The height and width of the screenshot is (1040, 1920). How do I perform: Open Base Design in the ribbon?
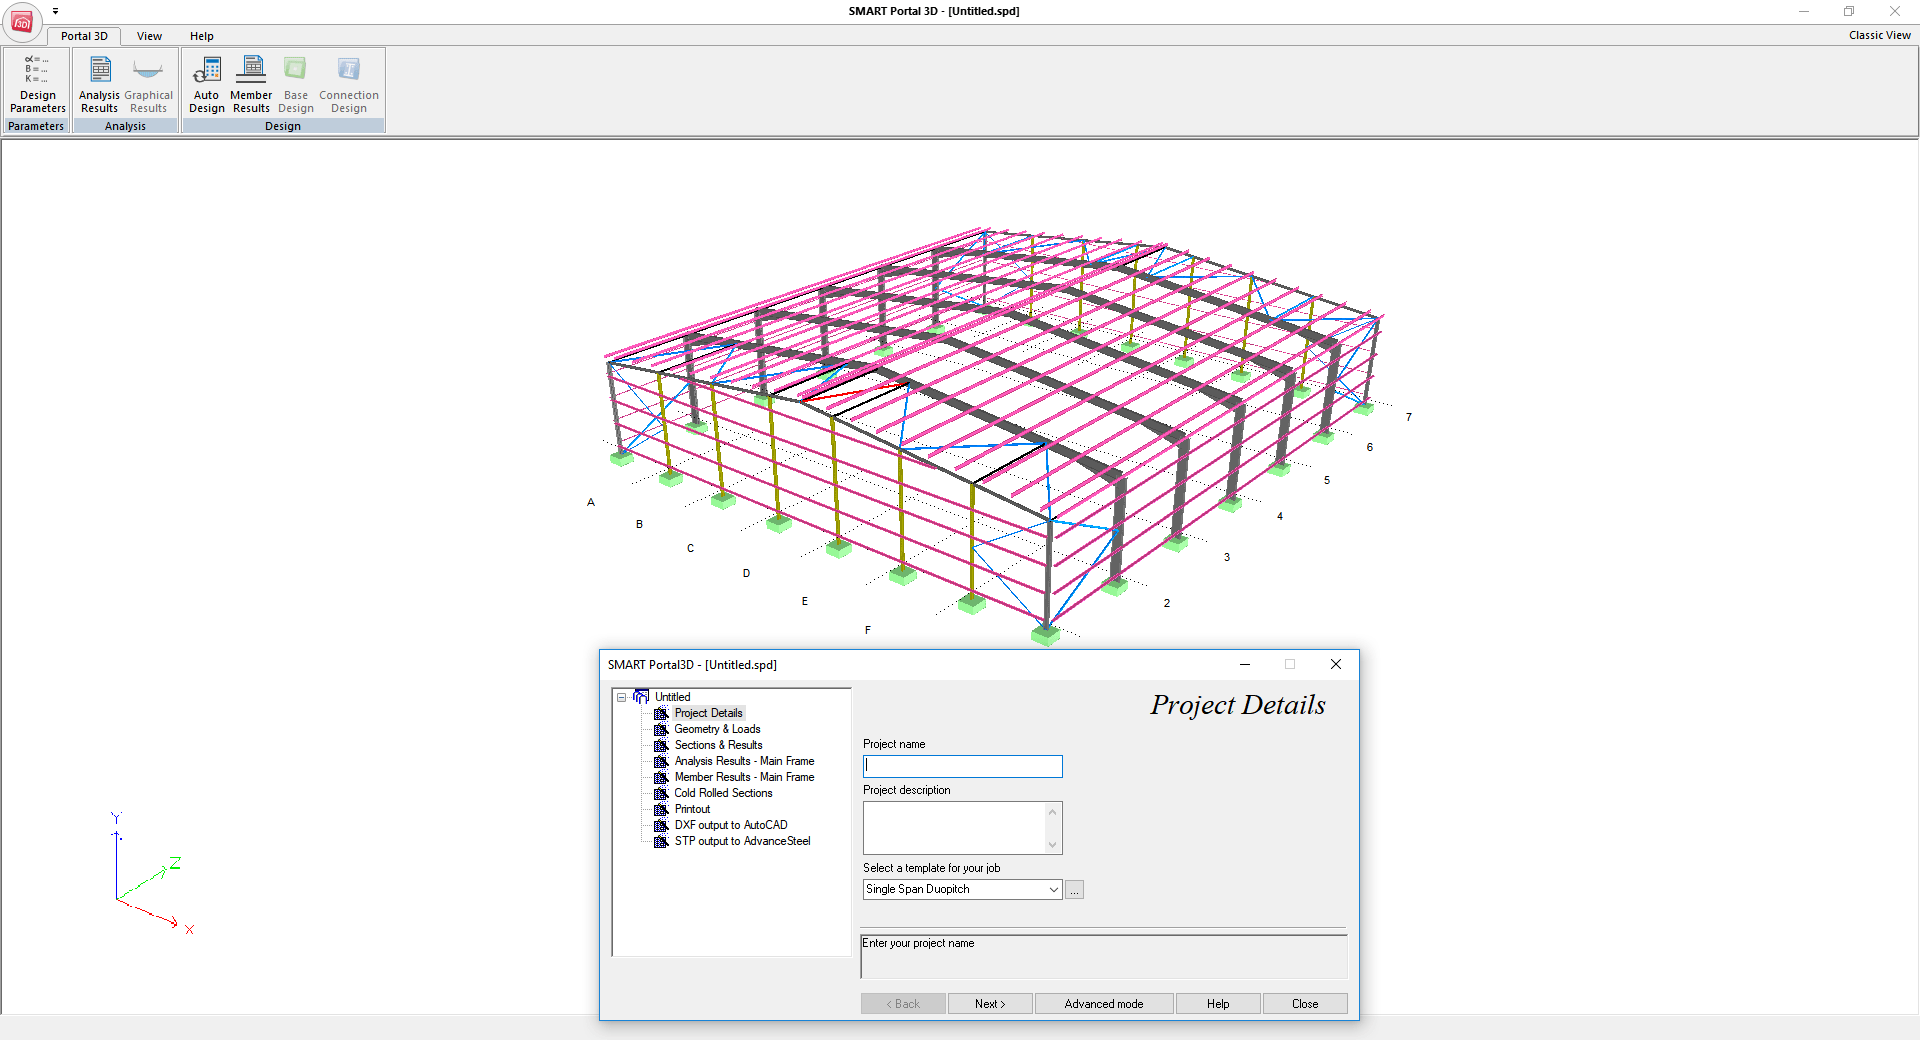tap(296, 84)
